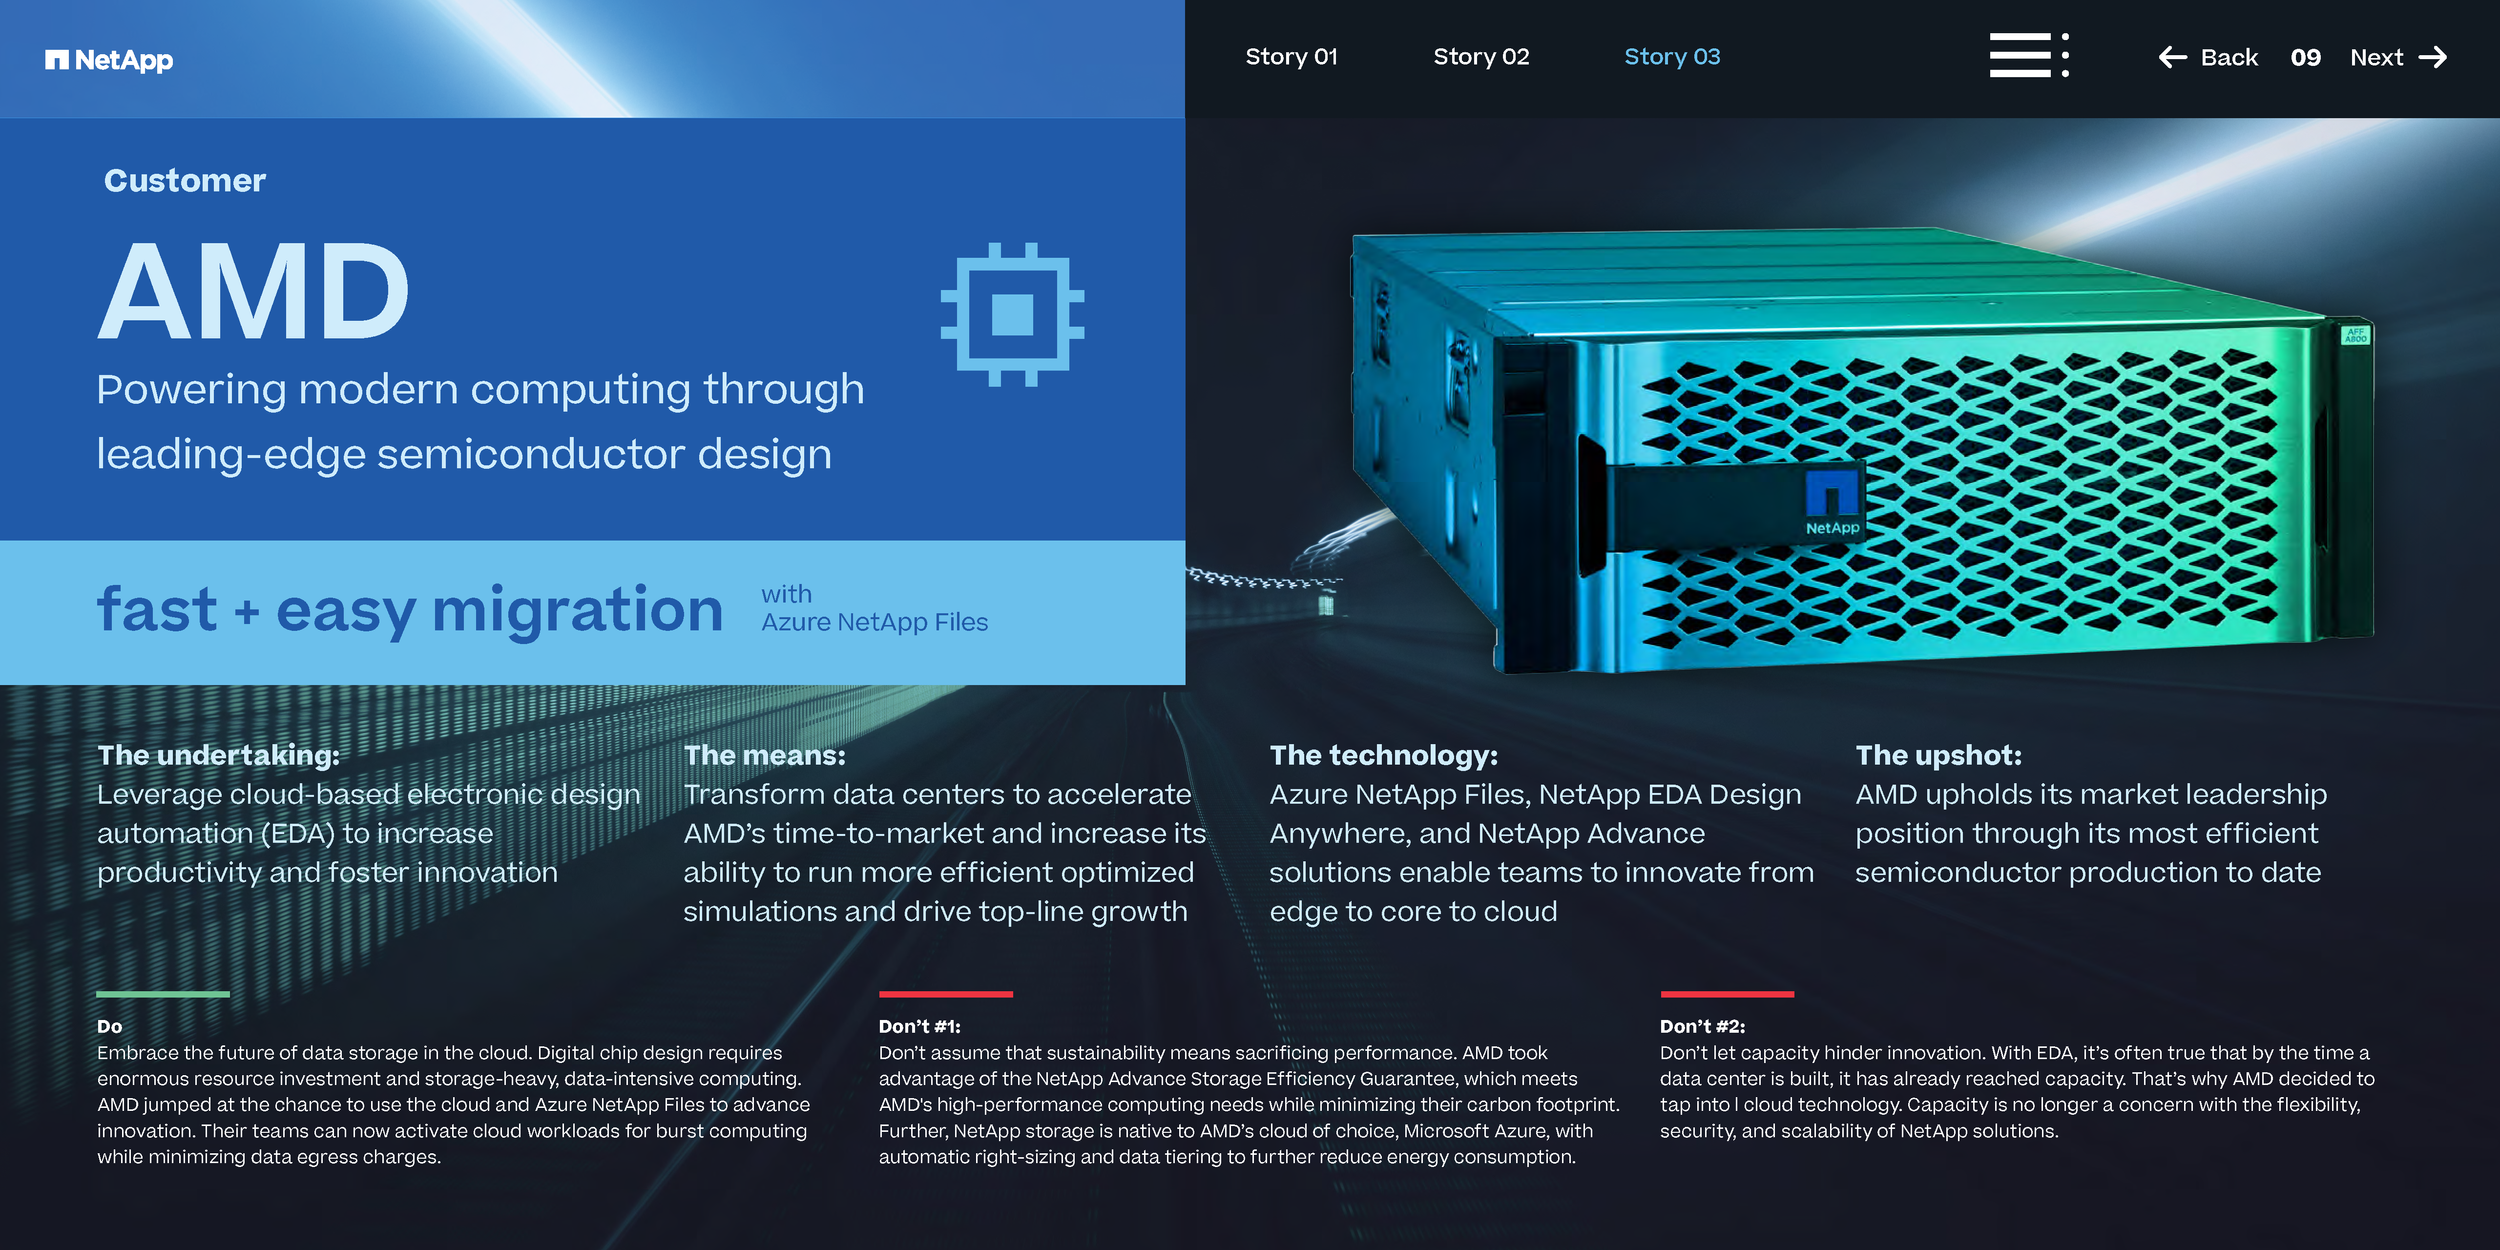
Task: Click "AMD upholds its market leadership" text
Action: point(2091,833)
